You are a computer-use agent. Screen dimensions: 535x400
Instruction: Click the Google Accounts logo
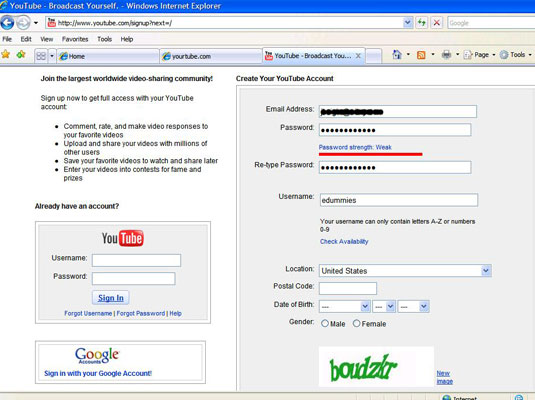click(97, 356)
